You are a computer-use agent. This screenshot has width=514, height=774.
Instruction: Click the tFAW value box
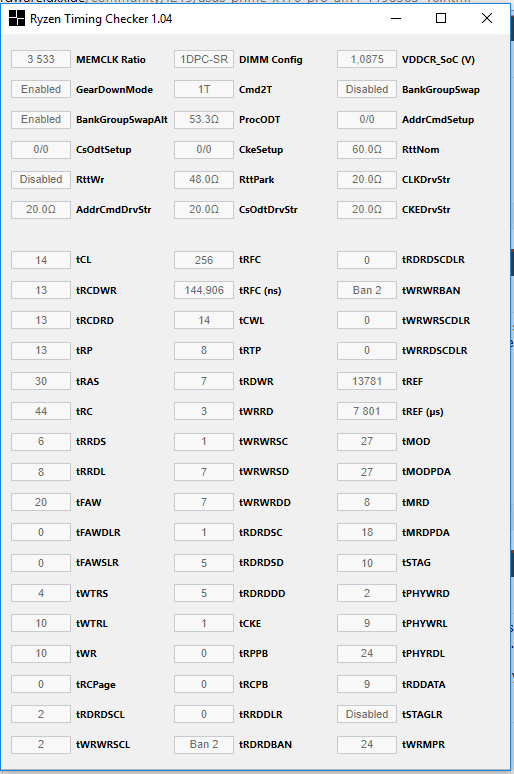click(41, 502)
